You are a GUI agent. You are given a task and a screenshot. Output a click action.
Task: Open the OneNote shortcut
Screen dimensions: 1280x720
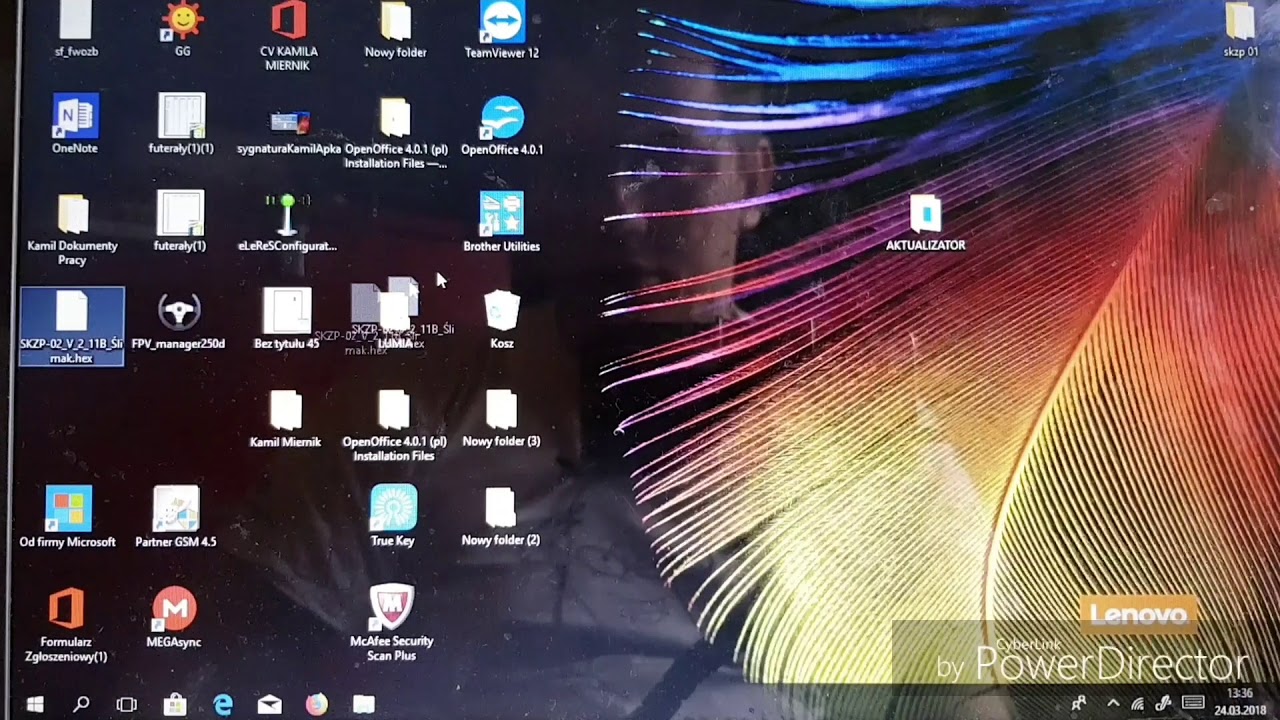pyautogui.click(x=75, y=124)
